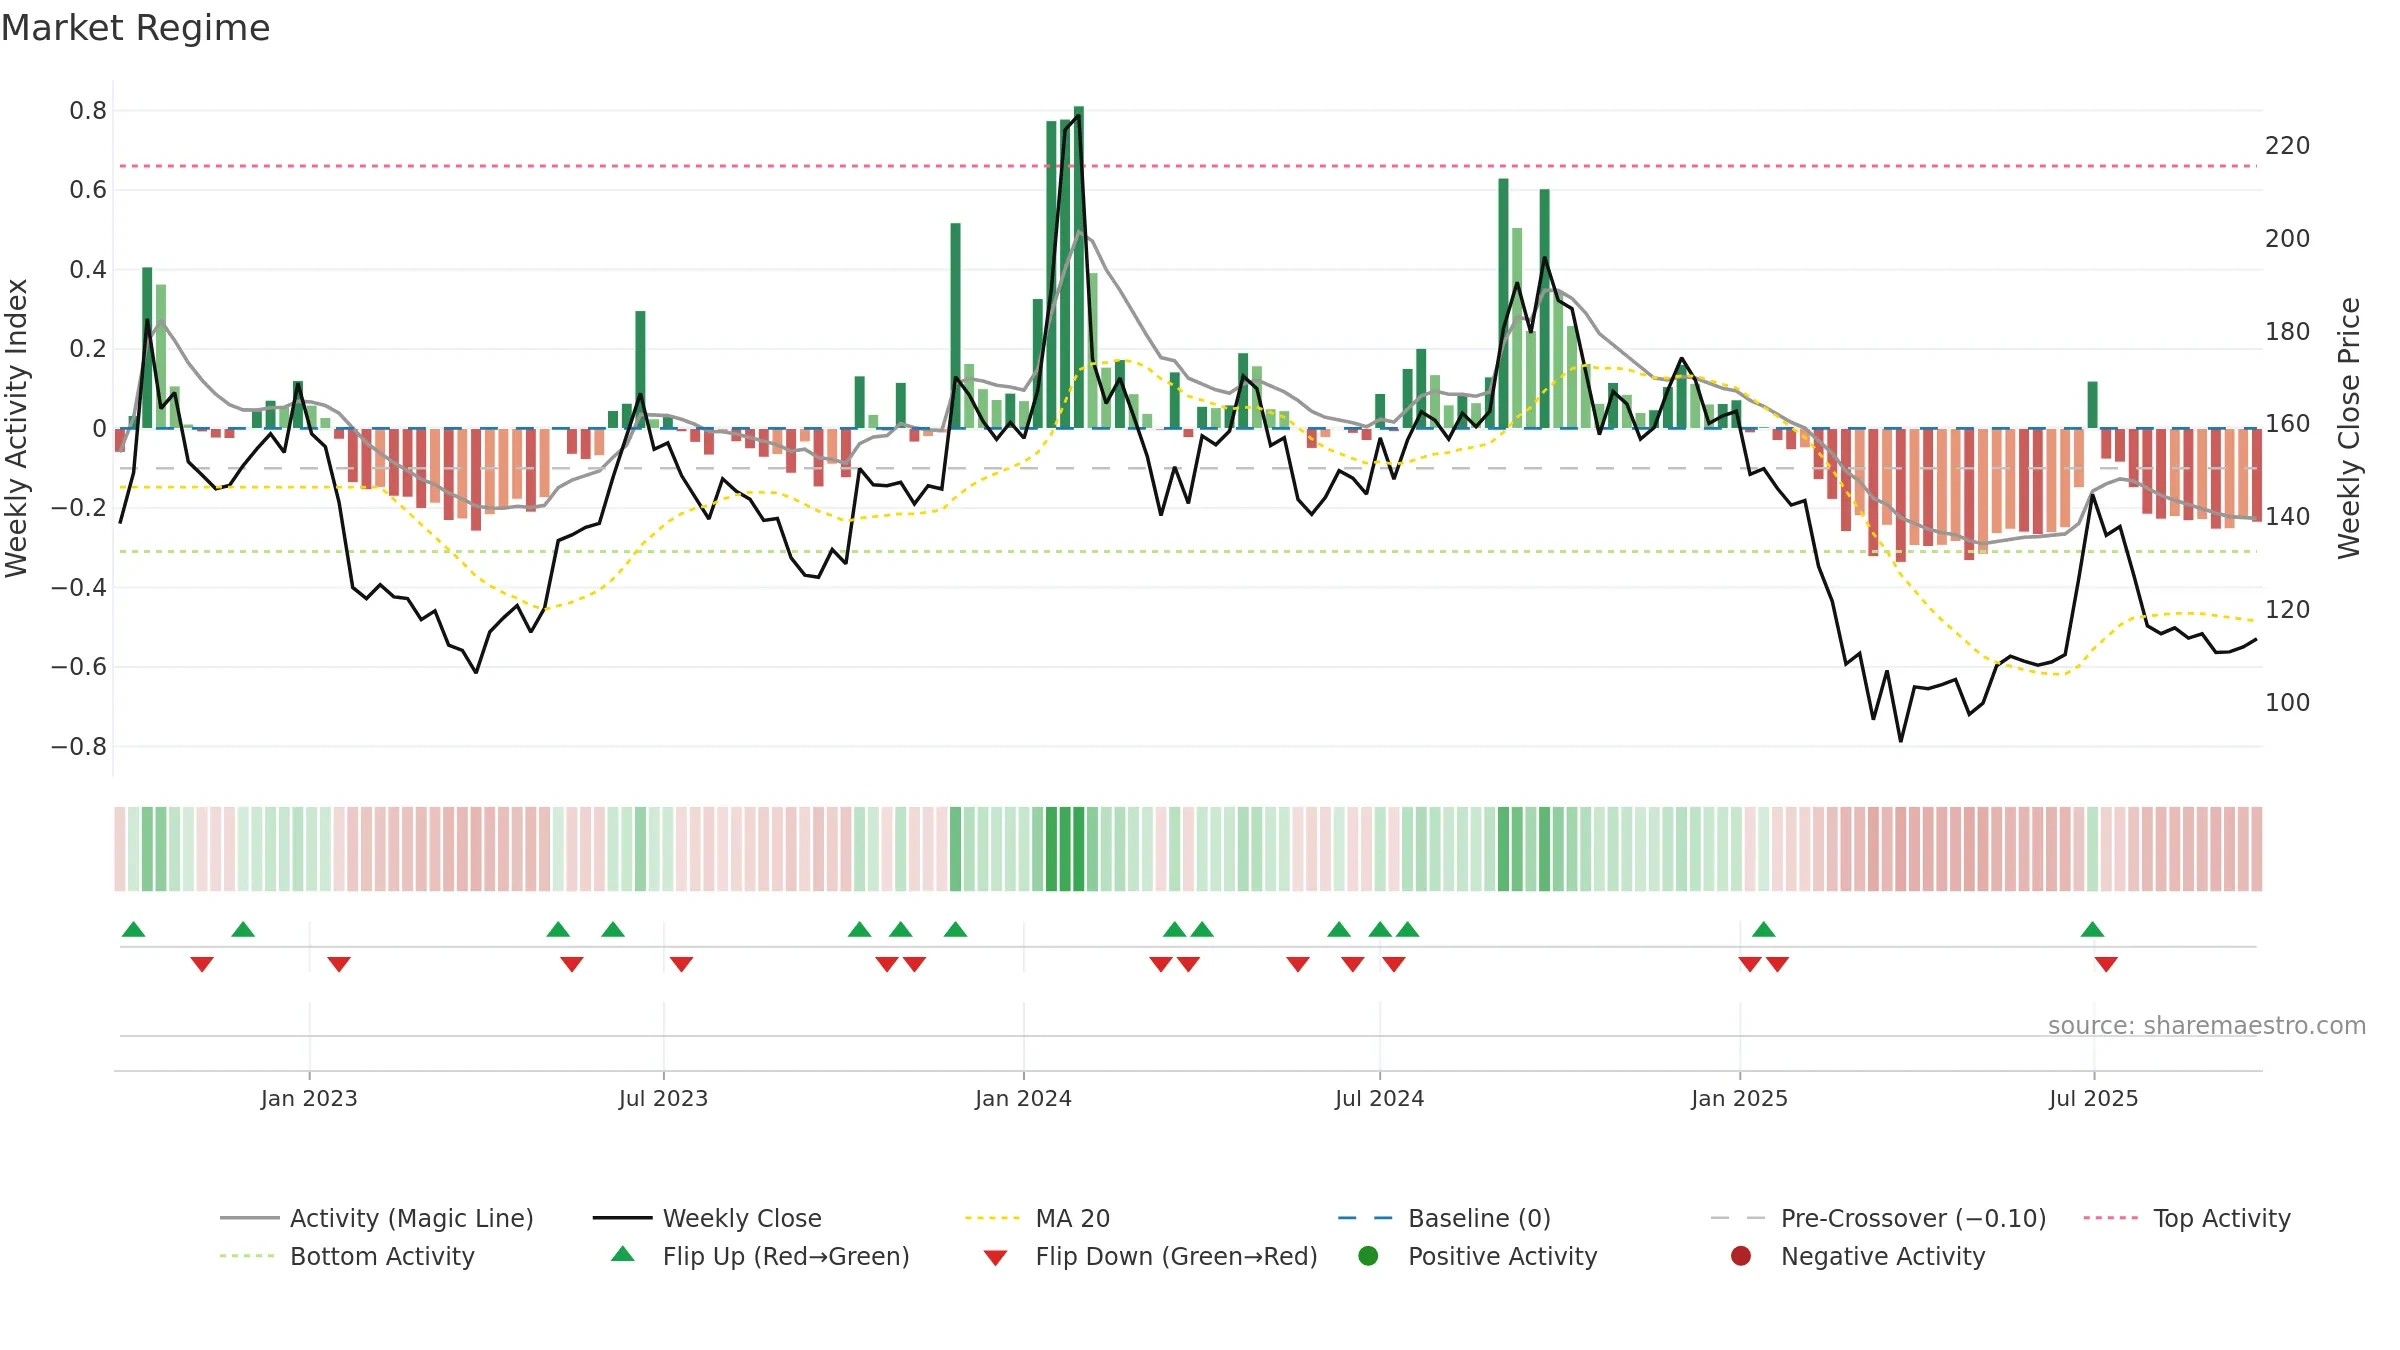
Task: Click the tallest green activity bar above 0.8
Action: coord(1079,267)
